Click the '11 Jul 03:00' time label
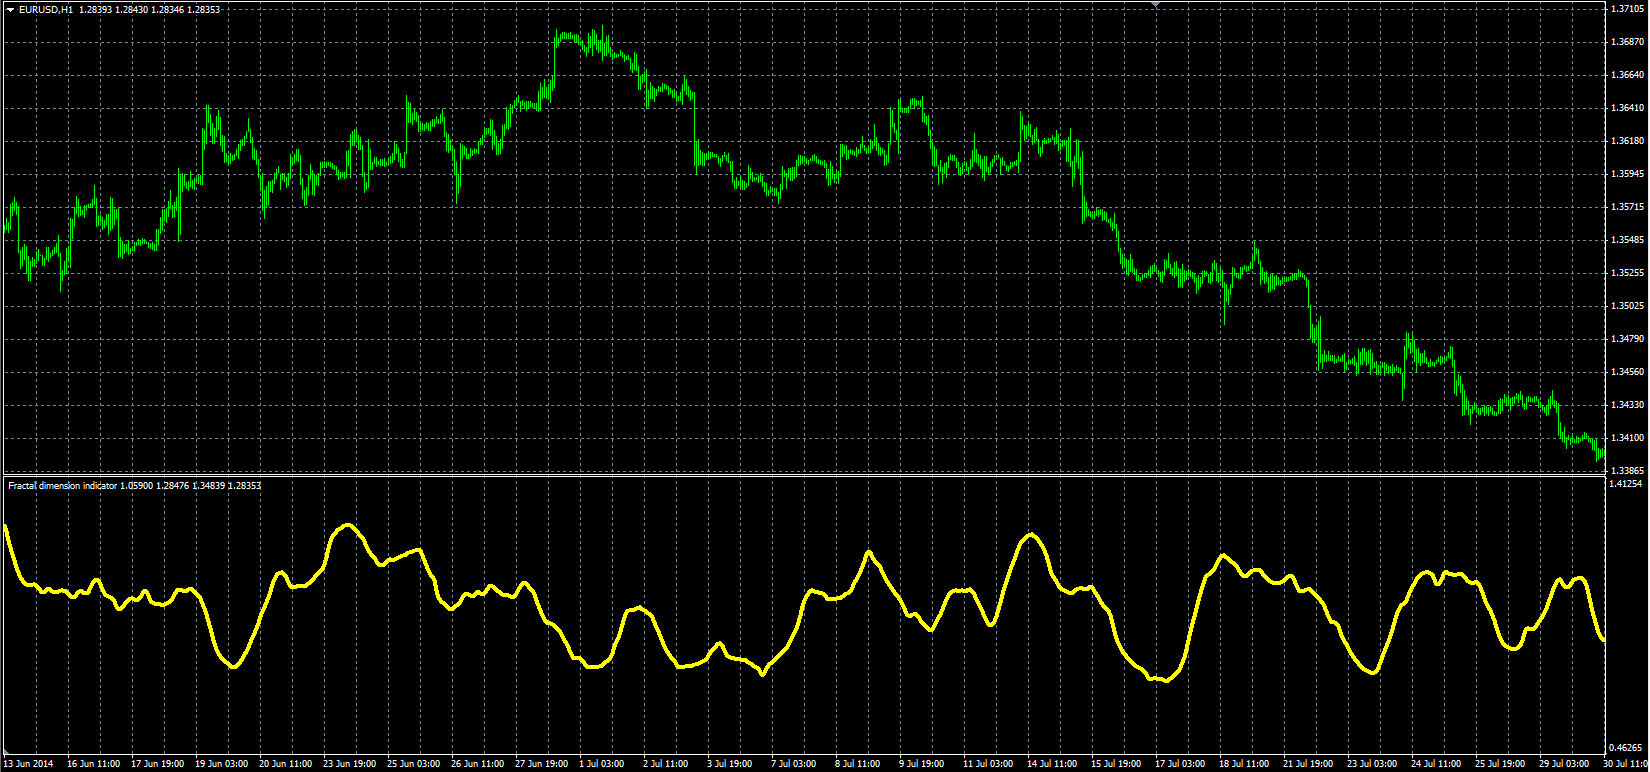 tap(990, 764)
